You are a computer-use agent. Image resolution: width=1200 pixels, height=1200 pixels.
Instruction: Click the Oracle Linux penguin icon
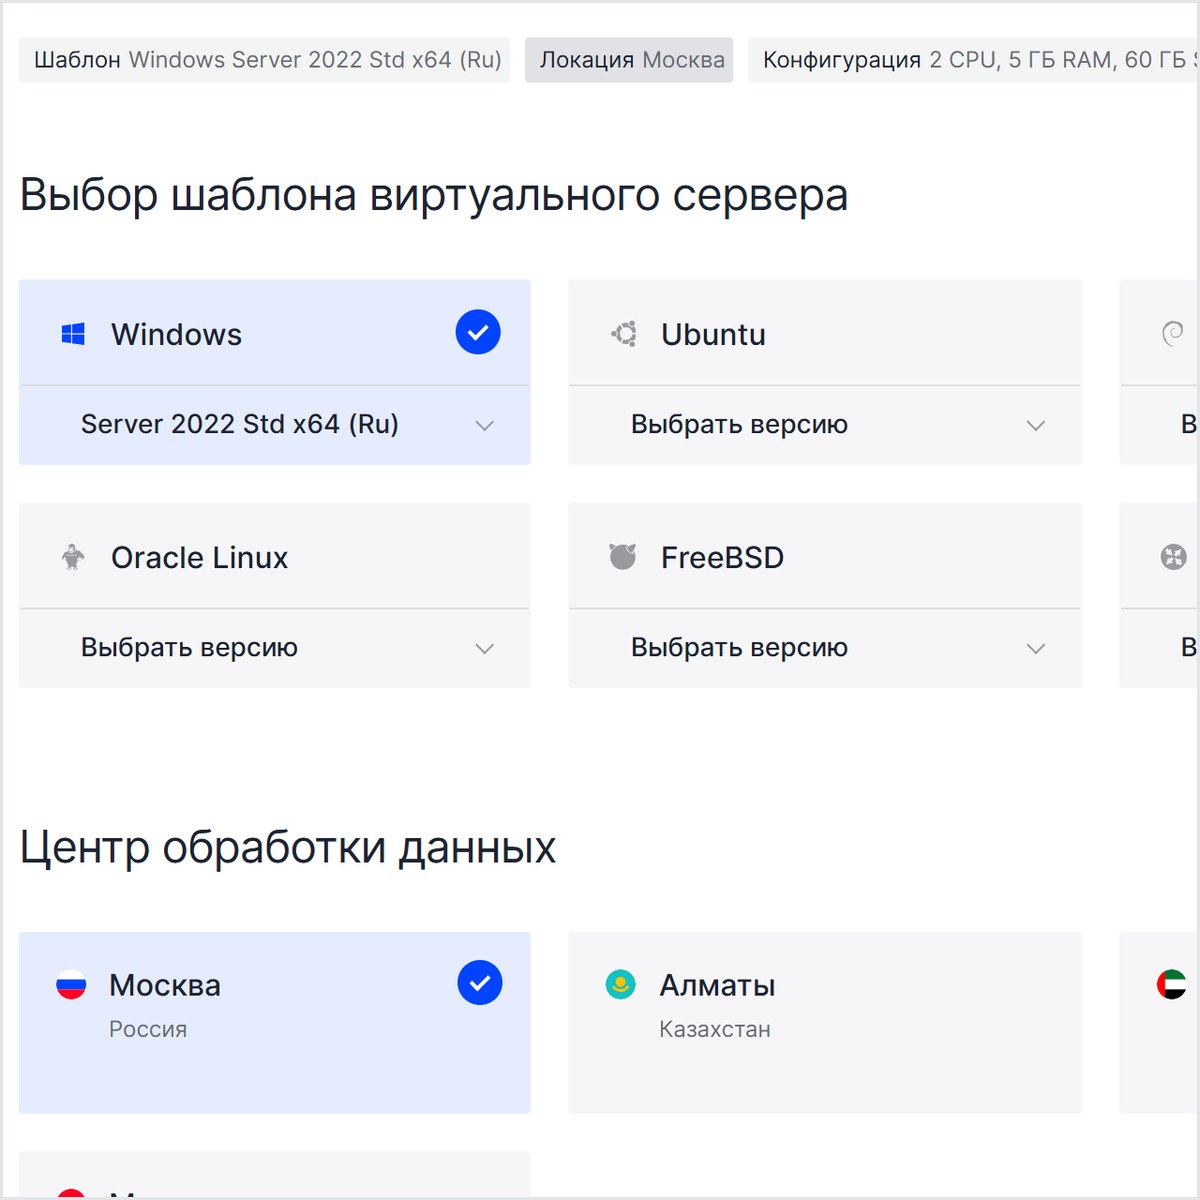[73, 557]
